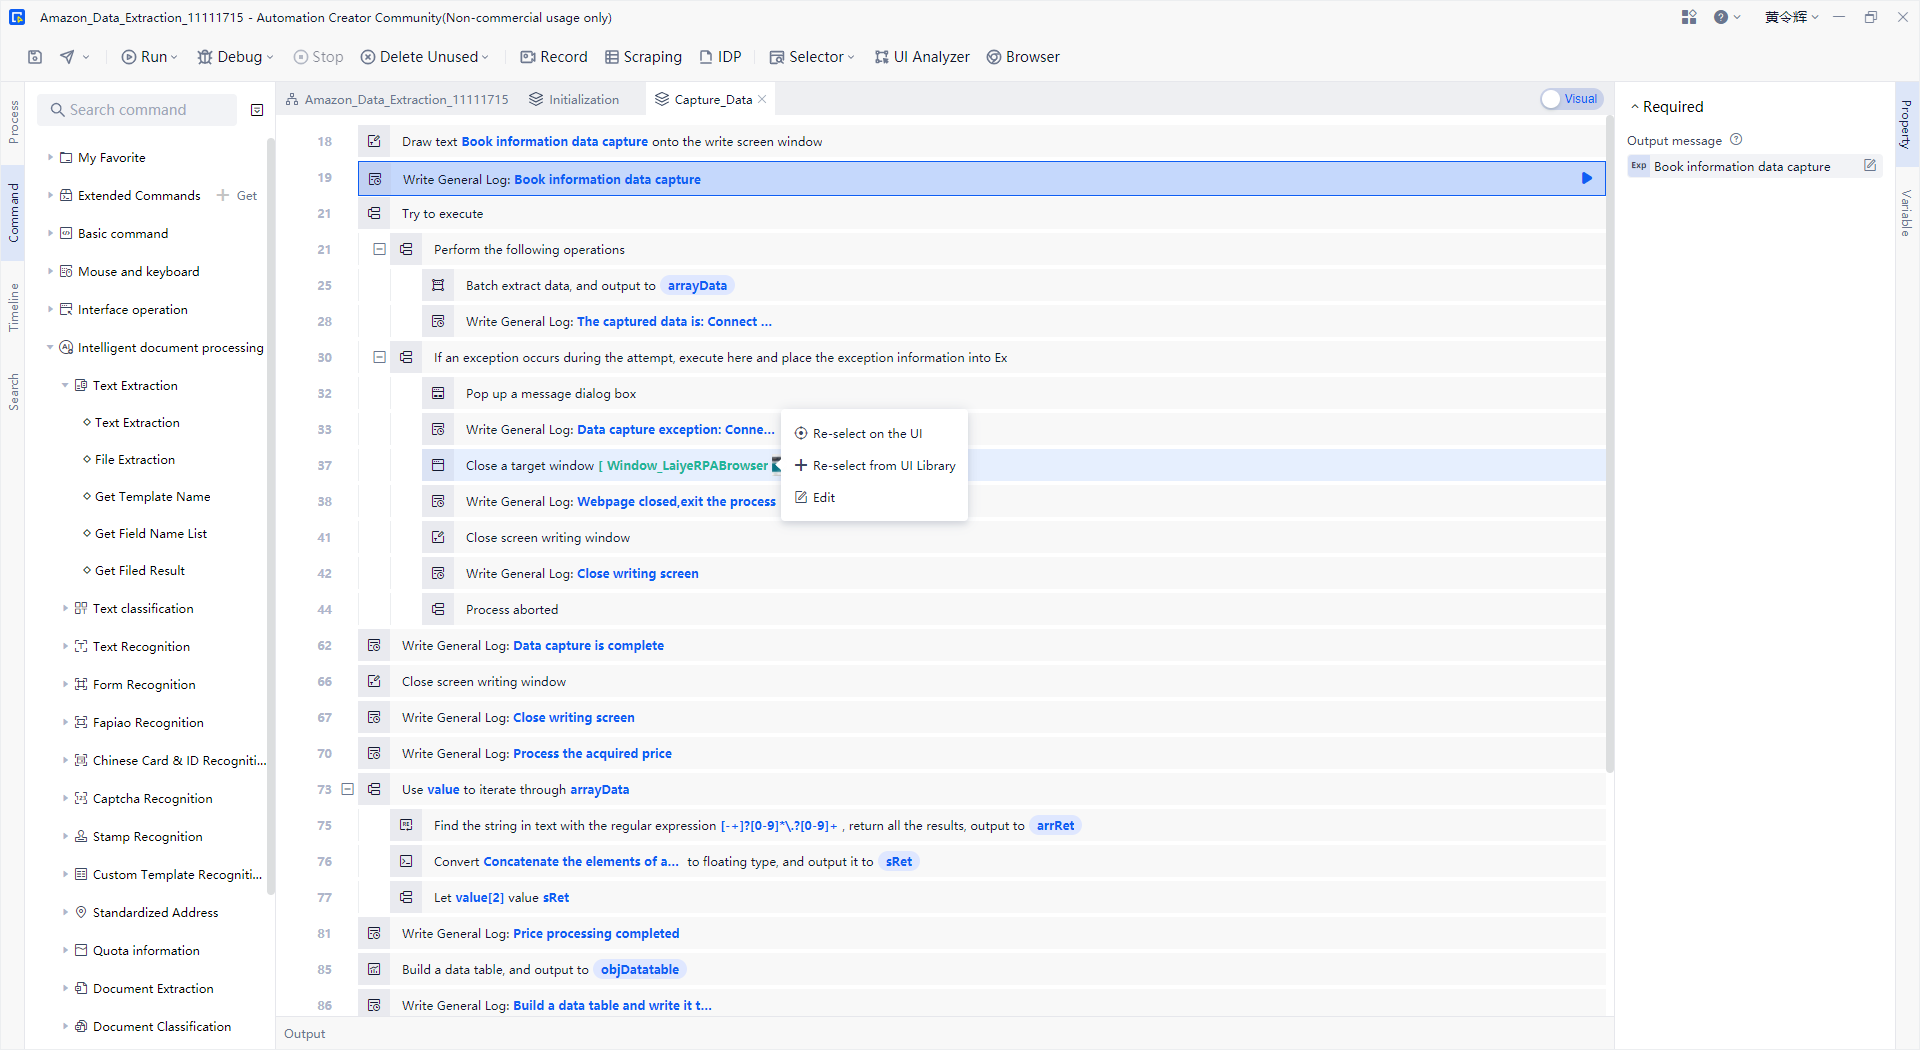Screen dimensions: 1920x1050
Task: Open the Scraping tool
Action: coord(643,57)
